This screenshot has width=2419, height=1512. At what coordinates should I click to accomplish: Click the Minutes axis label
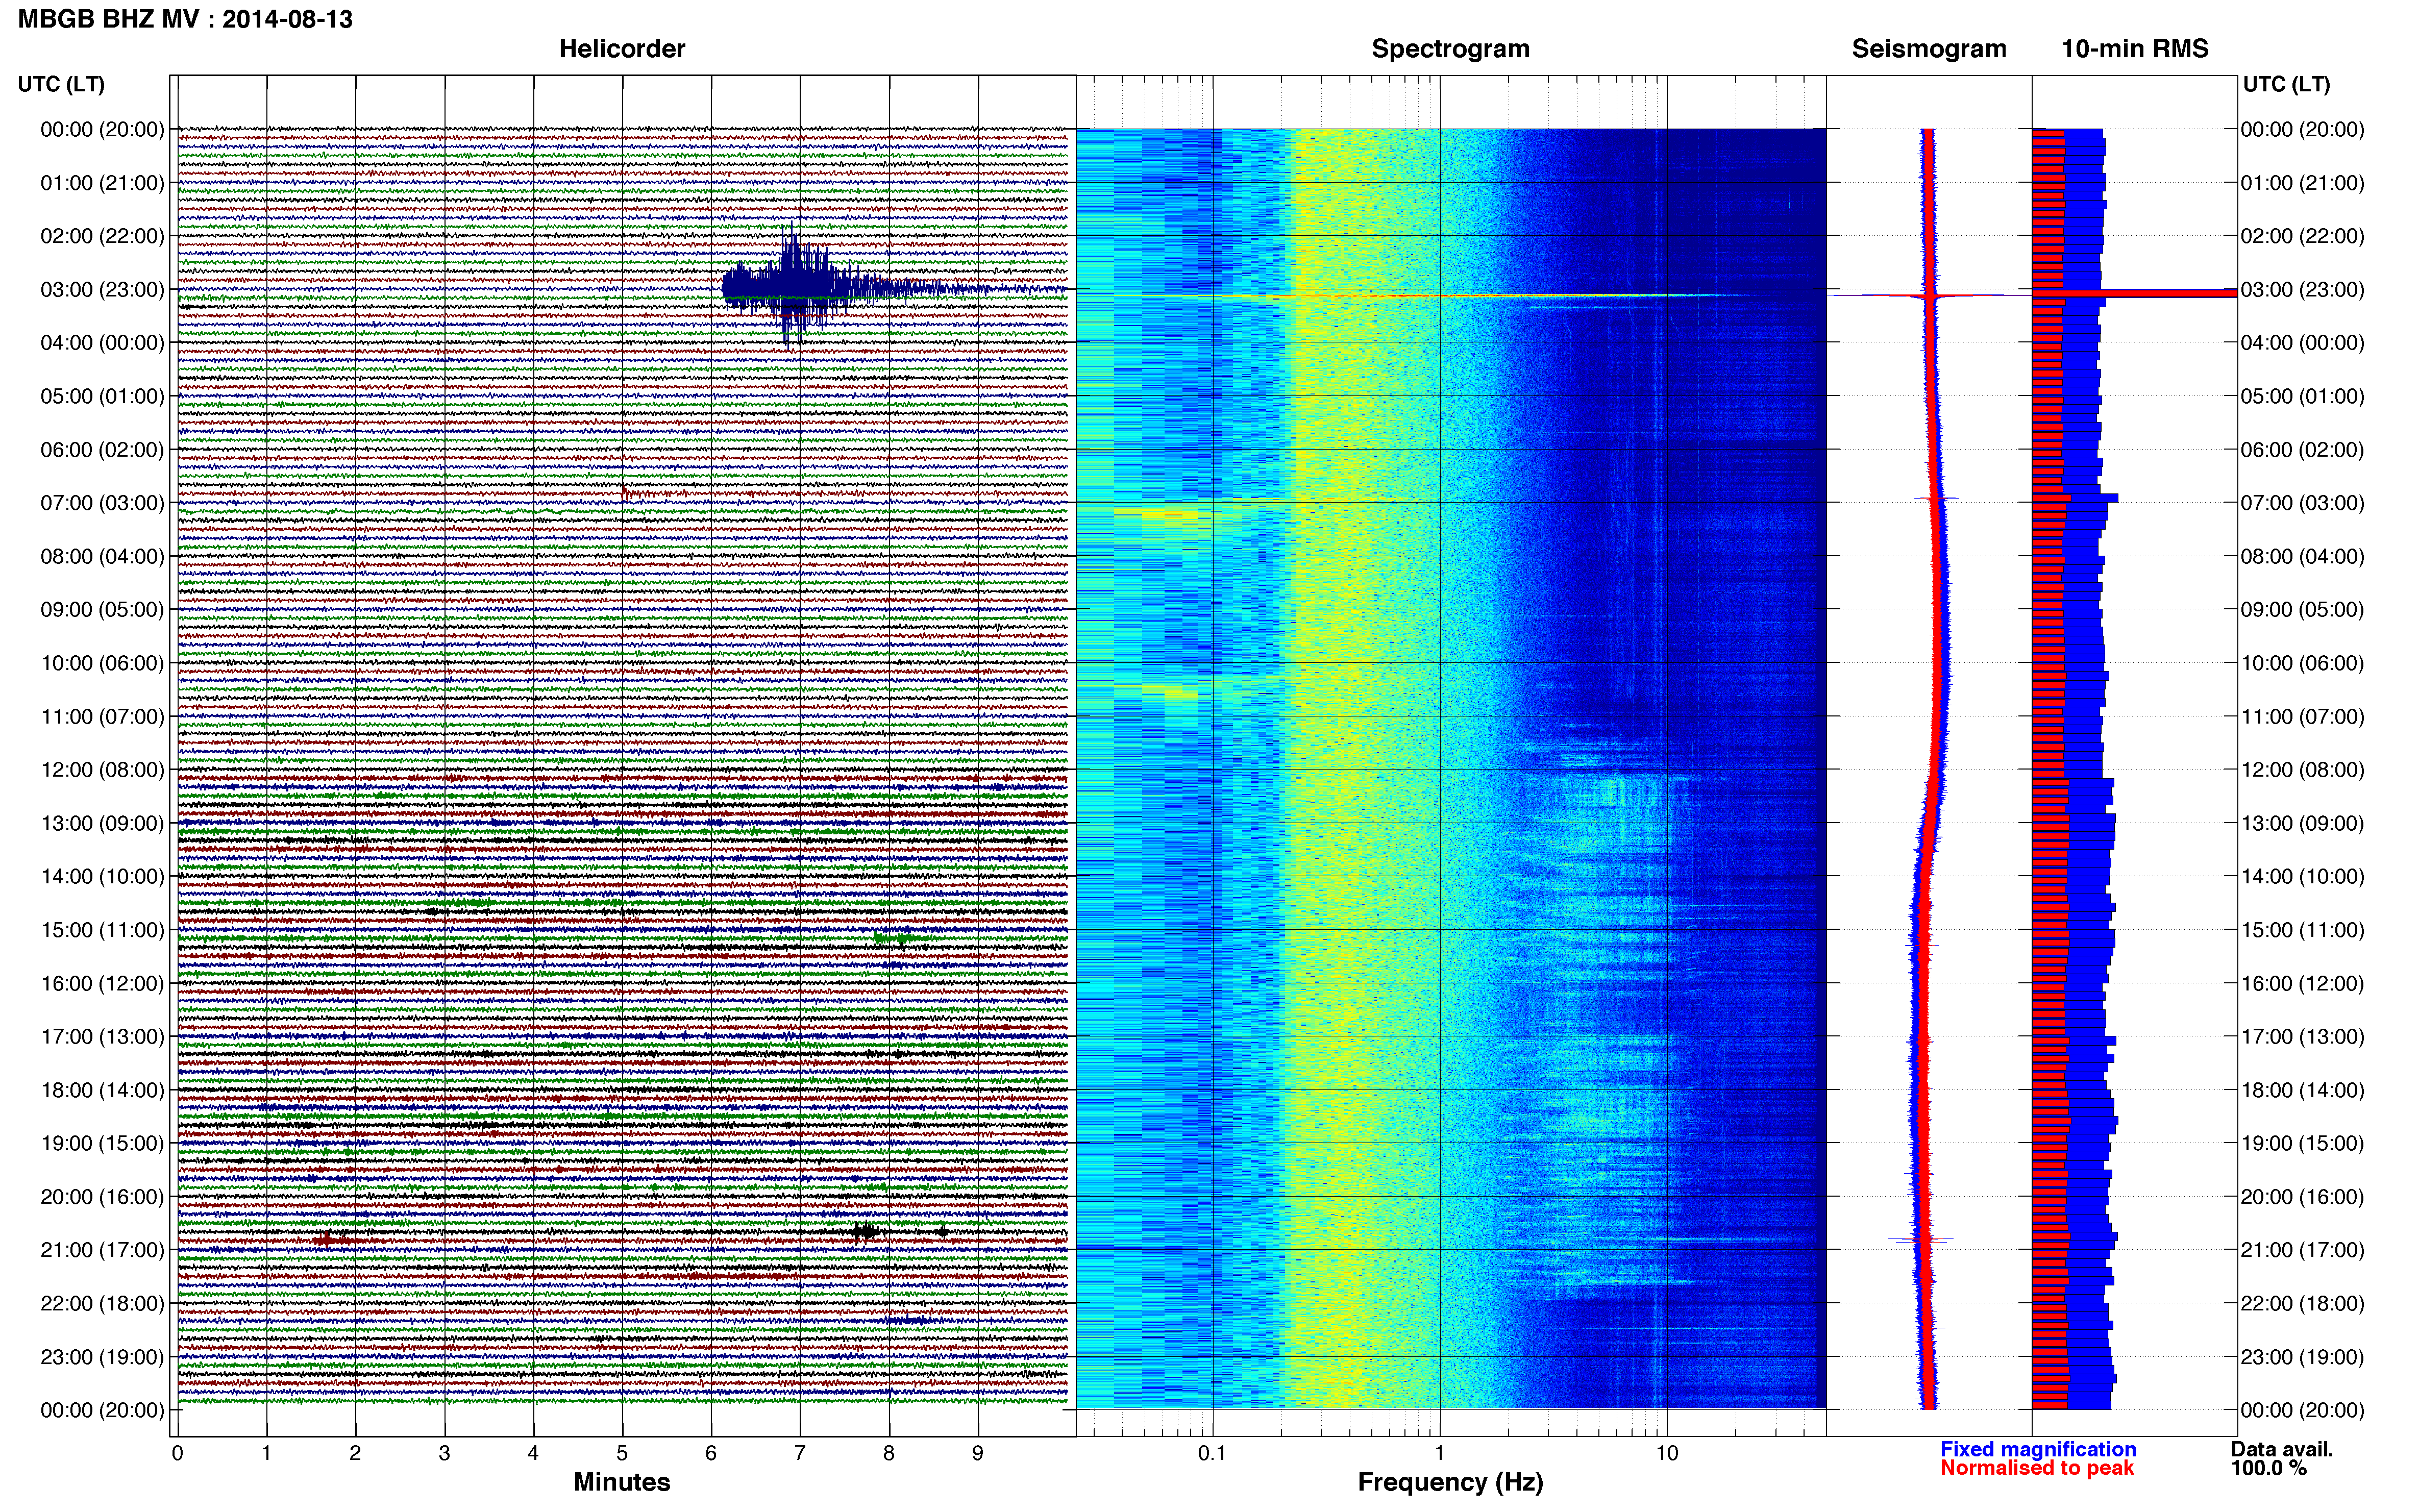[x=622, y=1482]
